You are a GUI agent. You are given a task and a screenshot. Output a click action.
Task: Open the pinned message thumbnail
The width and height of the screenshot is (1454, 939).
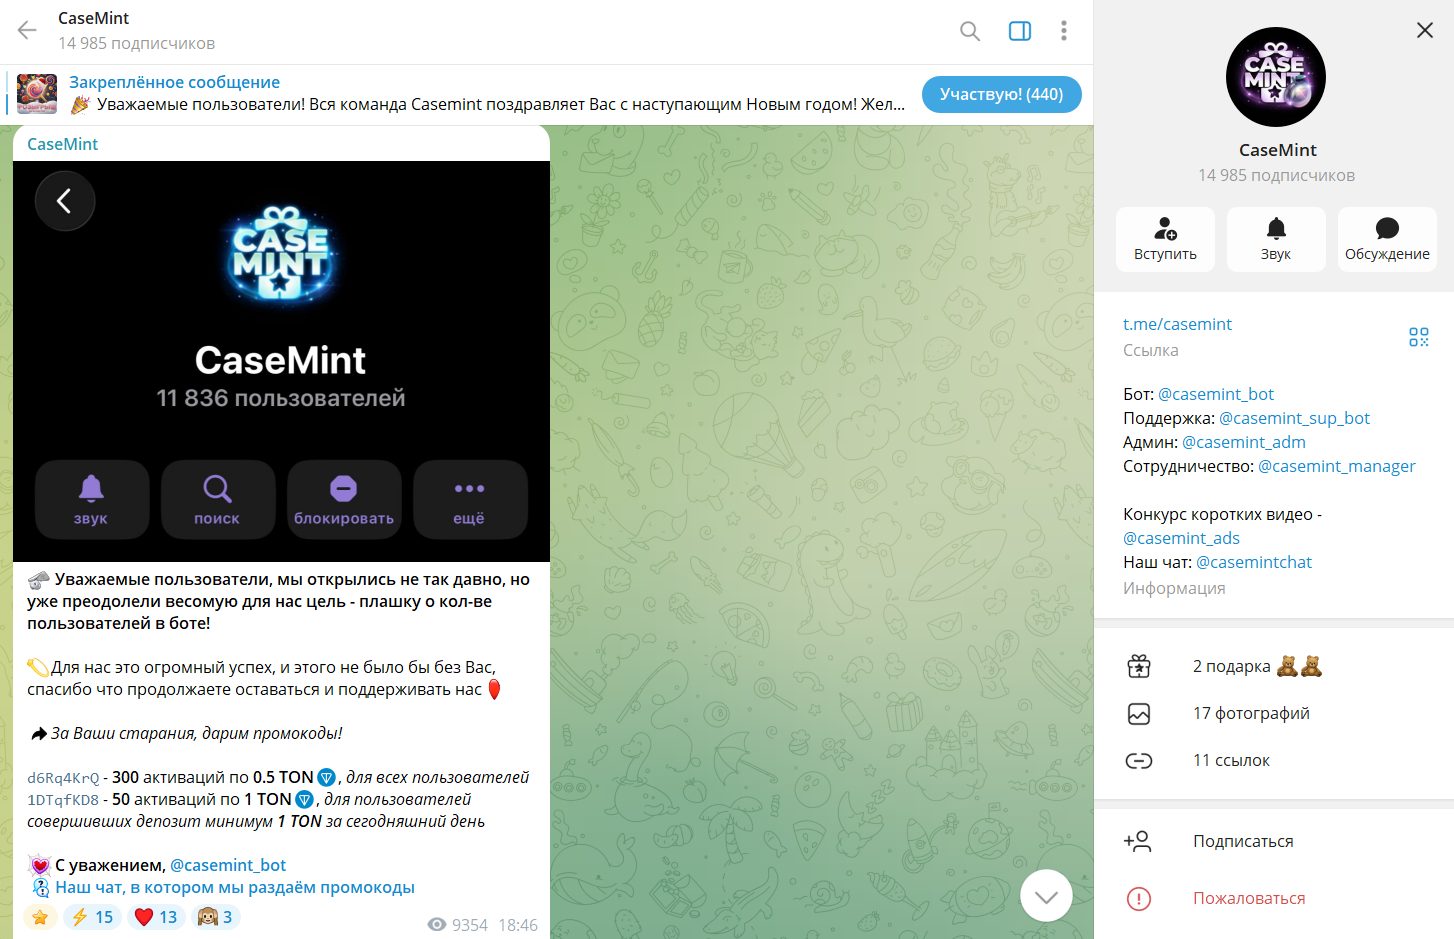coord(37,94)
